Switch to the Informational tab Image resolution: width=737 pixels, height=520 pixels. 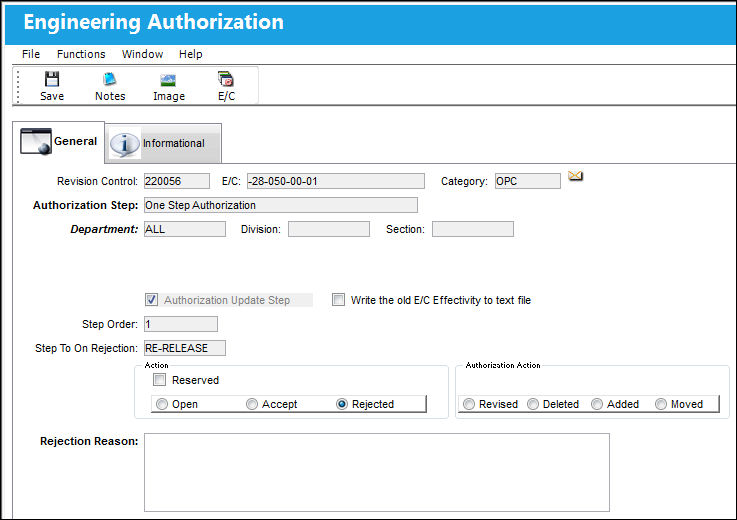(x=163, y=143)
